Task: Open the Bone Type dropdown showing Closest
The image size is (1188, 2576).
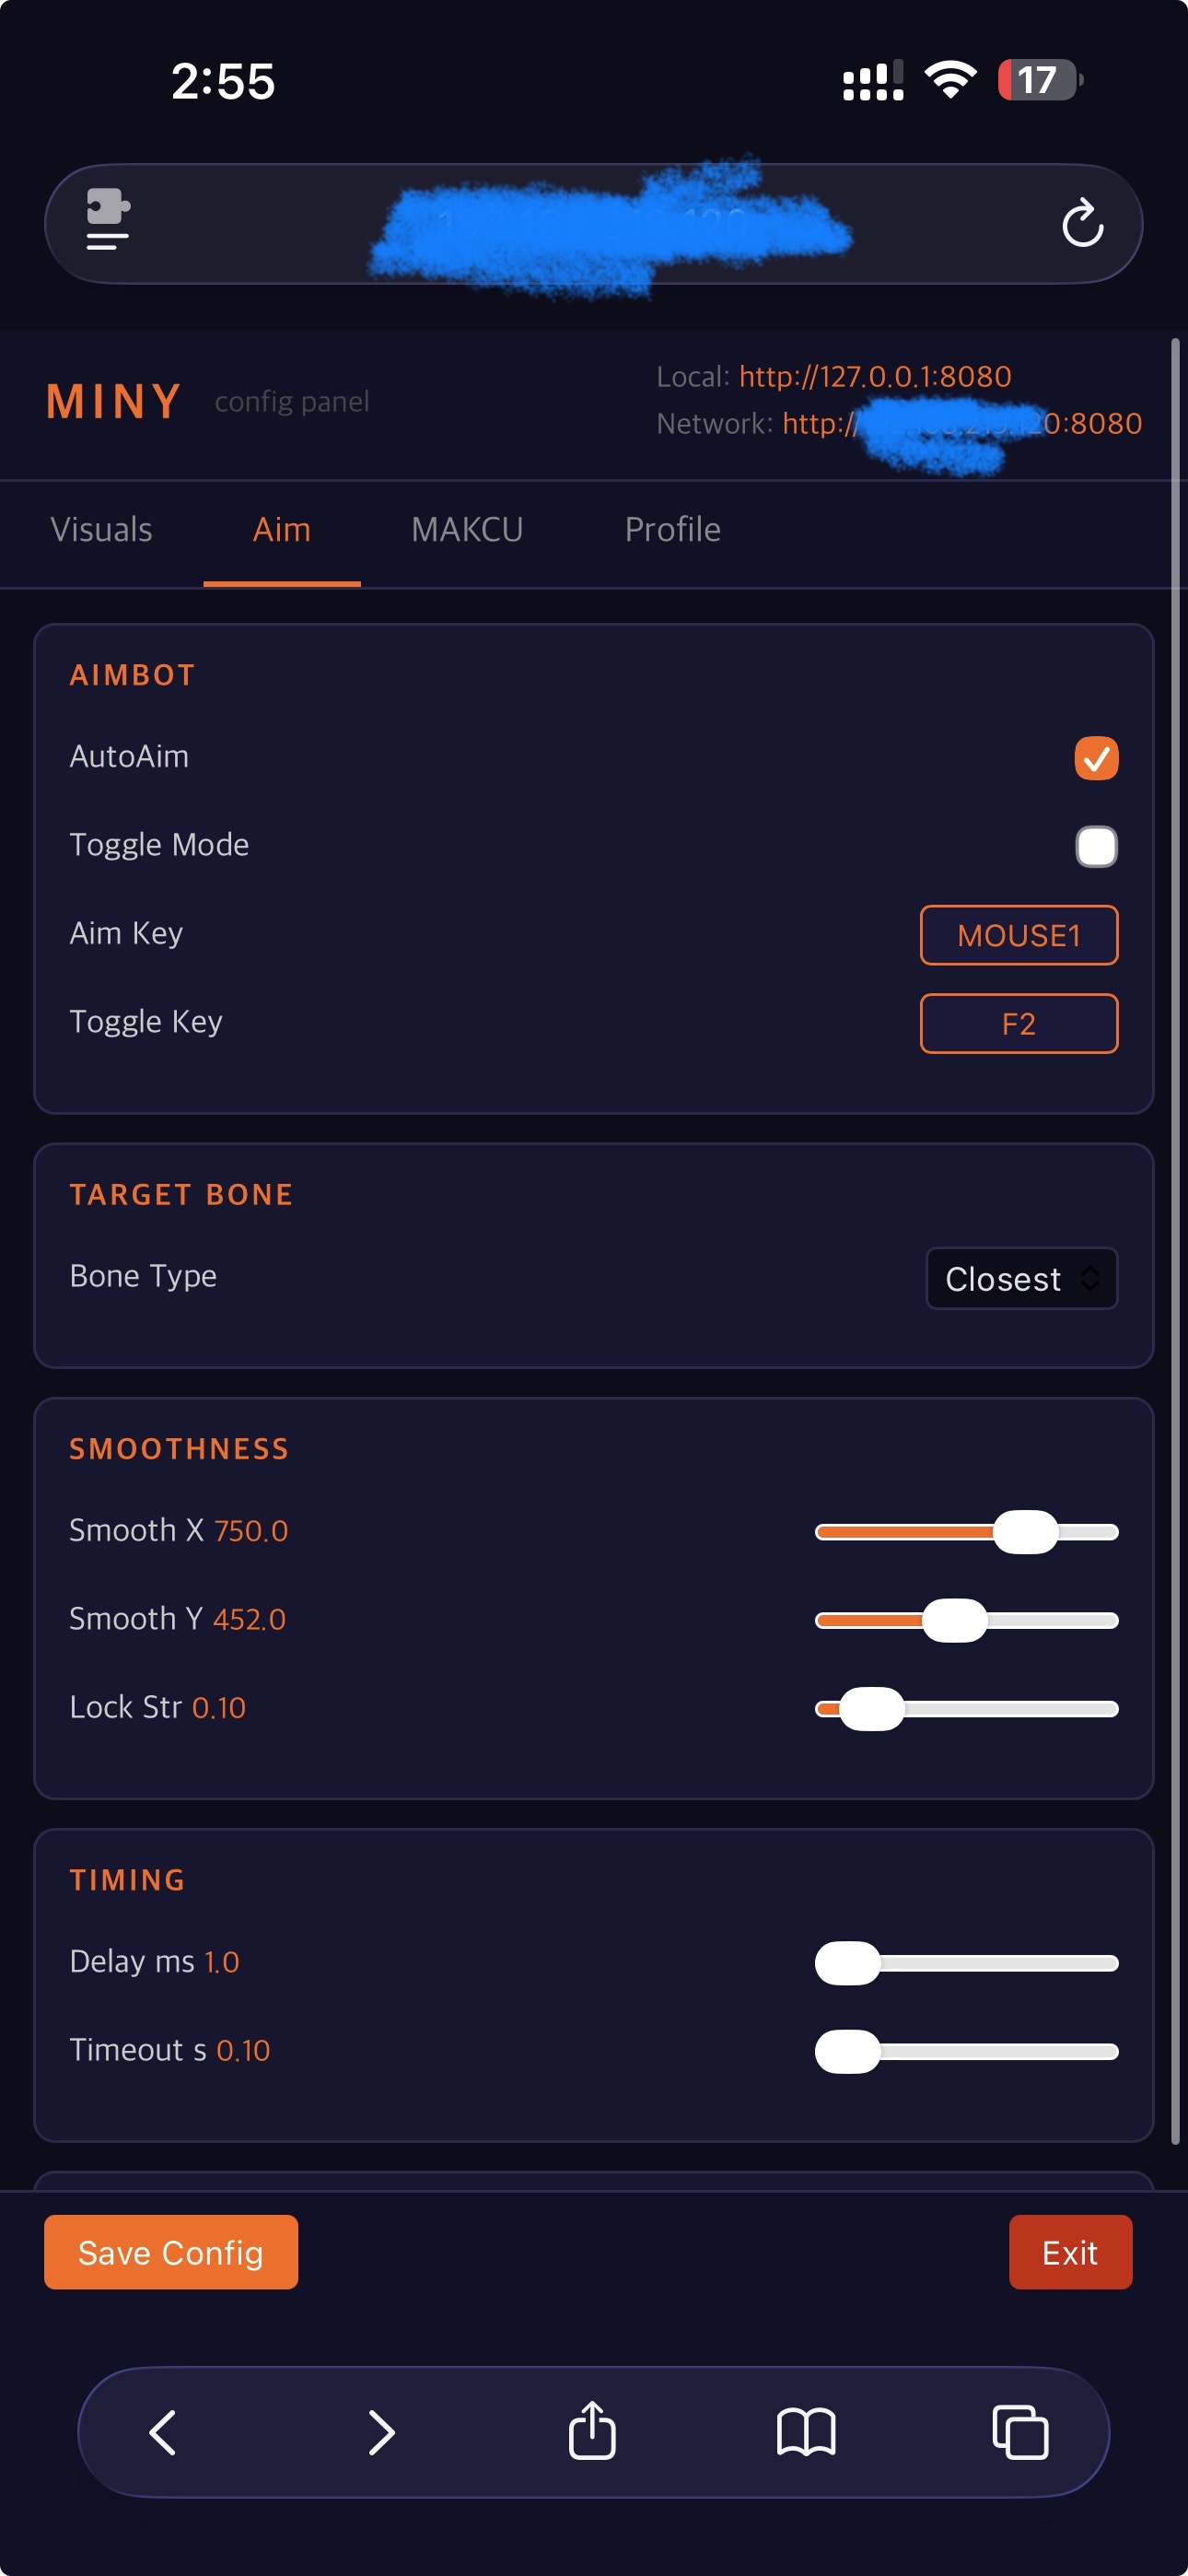Action: pyautogui.click(x=1021, y=1278)
